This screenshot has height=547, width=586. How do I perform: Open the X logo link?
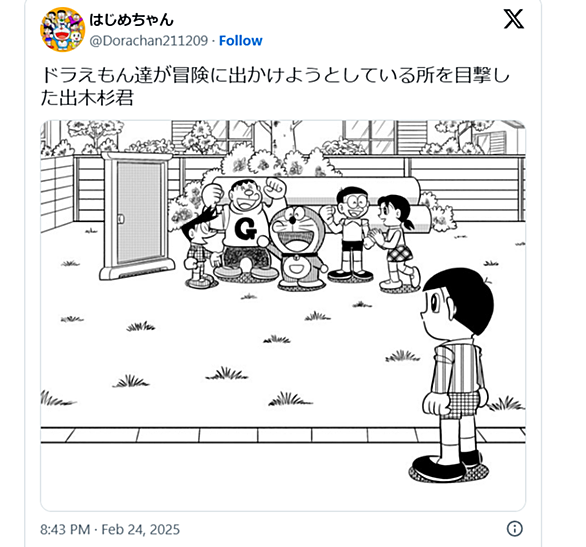pos(514,19)
